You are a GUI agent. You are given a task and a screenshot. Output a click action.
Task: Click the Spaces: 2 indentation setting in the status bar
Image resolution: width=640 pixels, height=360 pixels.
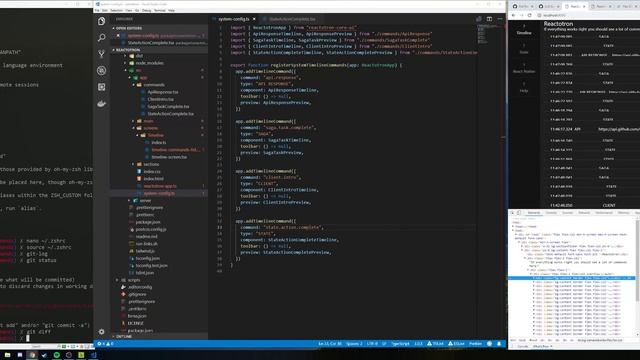coord(354,344)
